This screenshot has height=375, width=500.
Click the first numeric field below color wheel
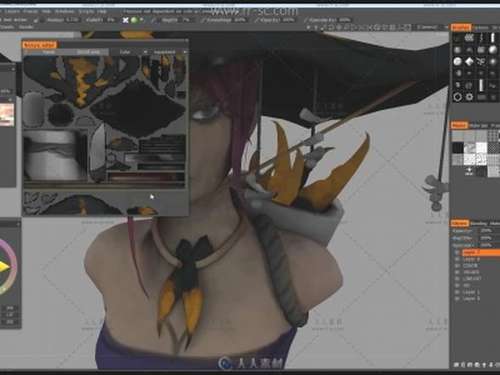pos(10,308)
